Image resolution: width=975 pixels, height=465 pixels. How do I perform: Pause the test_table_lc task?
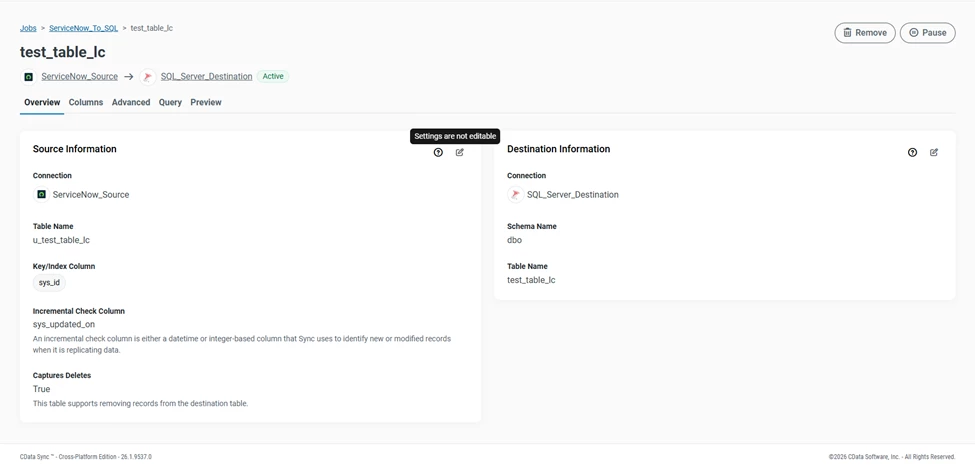(928, 33)
